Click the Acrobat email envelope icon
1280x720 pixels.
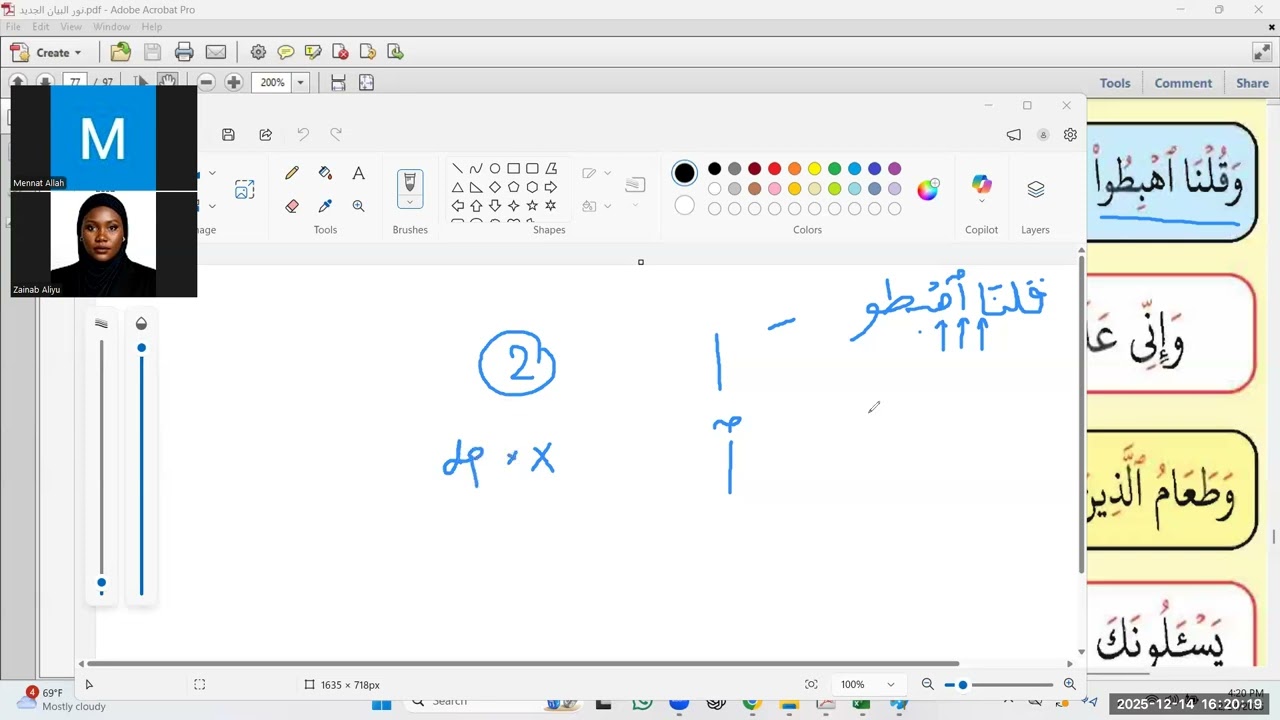point(216,52)
